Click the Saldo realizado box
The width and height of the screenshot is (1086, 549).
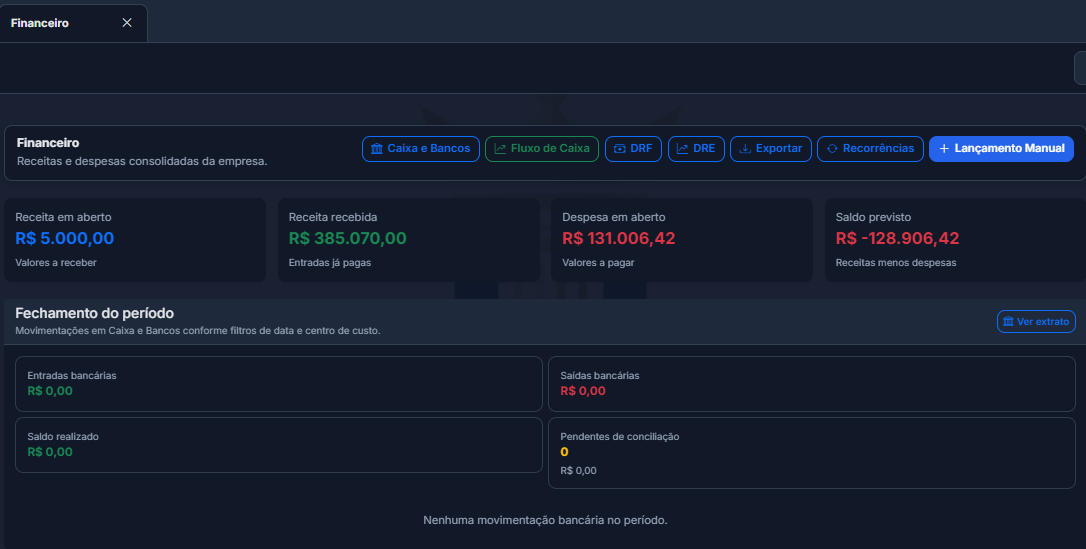278,445
